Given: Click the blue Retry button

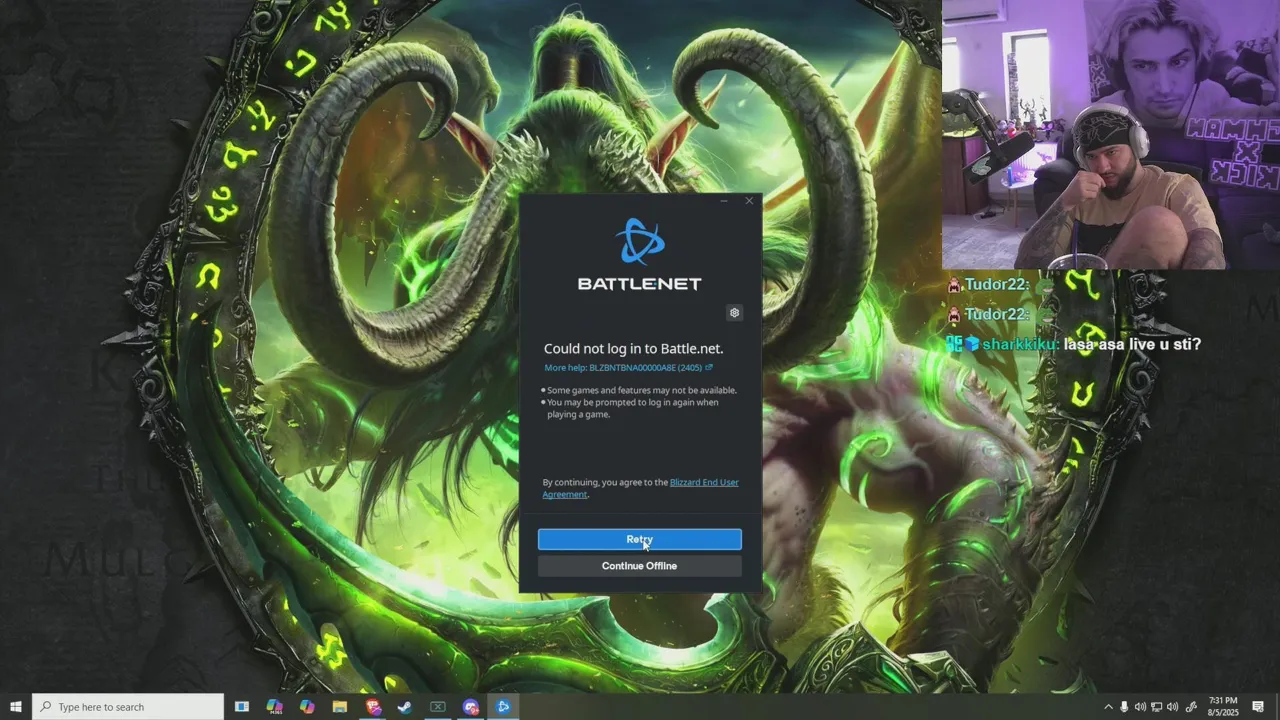Looking at the screenshot, I should click(640, 540).
